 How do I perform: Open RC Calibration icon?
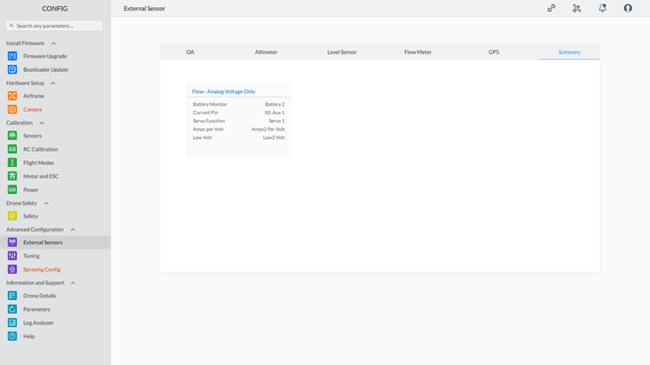tap(12, 149)
